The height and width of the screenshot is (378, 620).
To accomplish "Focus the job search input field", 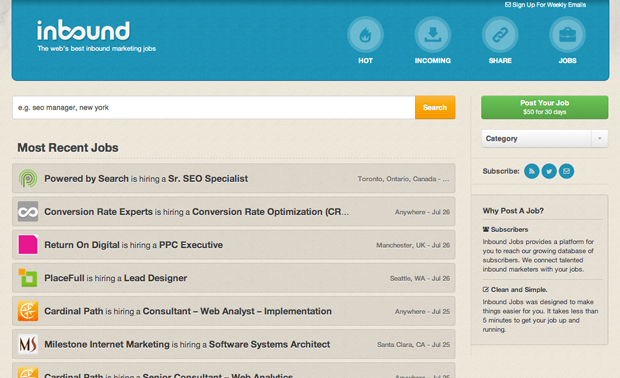I will 214,107.
